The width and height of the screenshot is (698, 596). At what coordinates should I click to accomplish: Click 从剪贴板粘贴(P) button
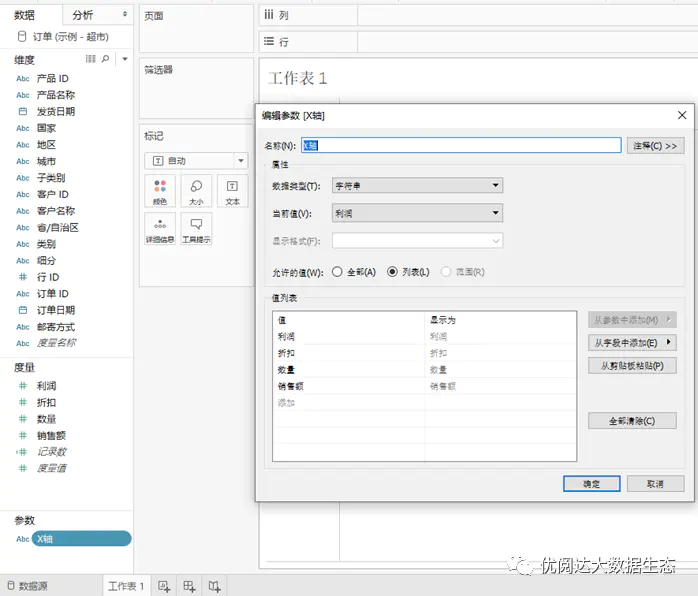pos(632,366)
